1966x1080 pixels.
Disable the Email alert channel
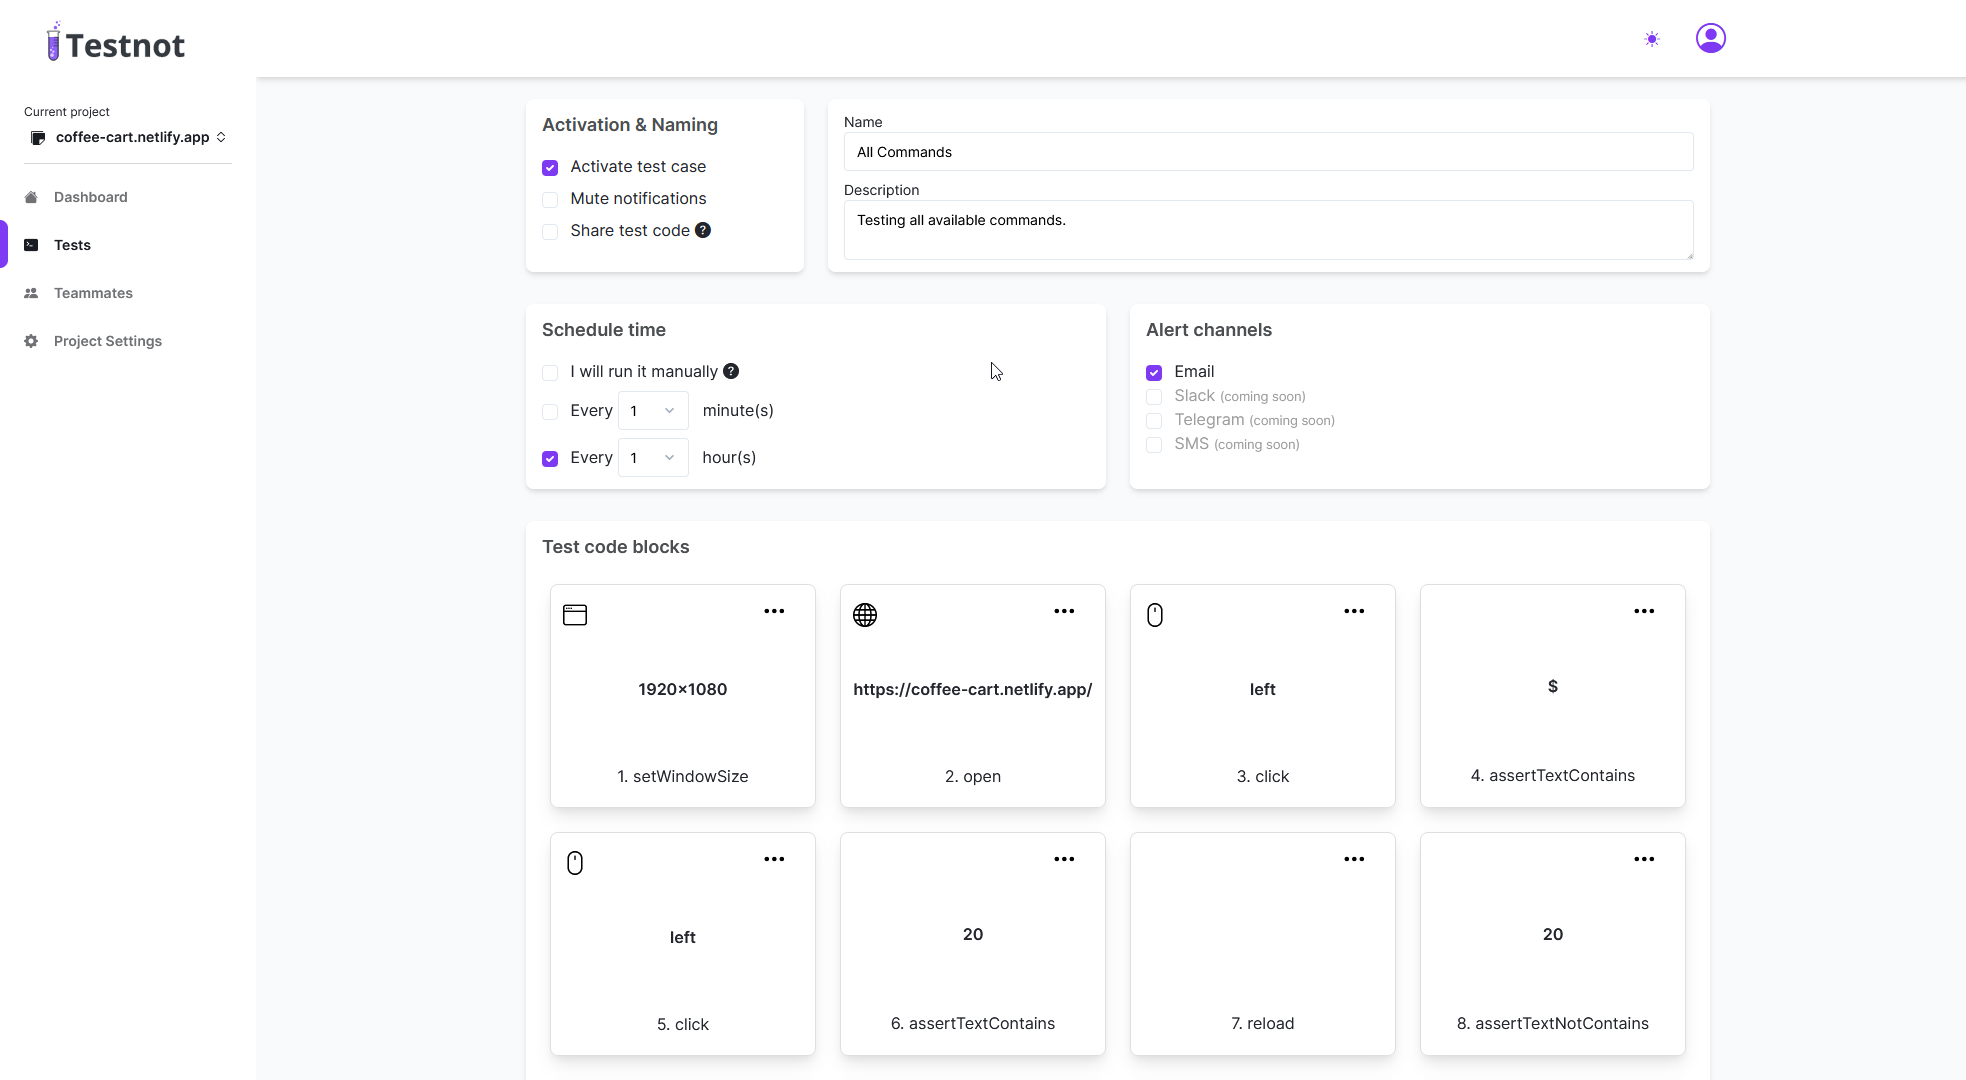1154,372
